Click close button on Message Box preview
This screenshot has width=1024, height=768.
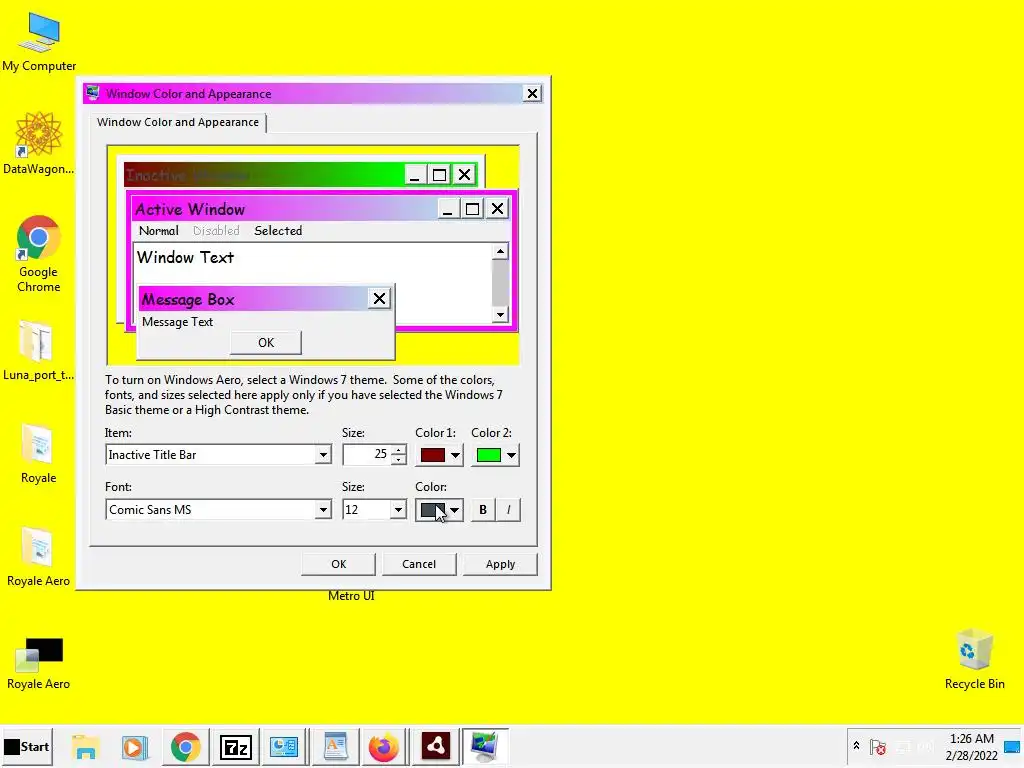[x=379, y=298]
